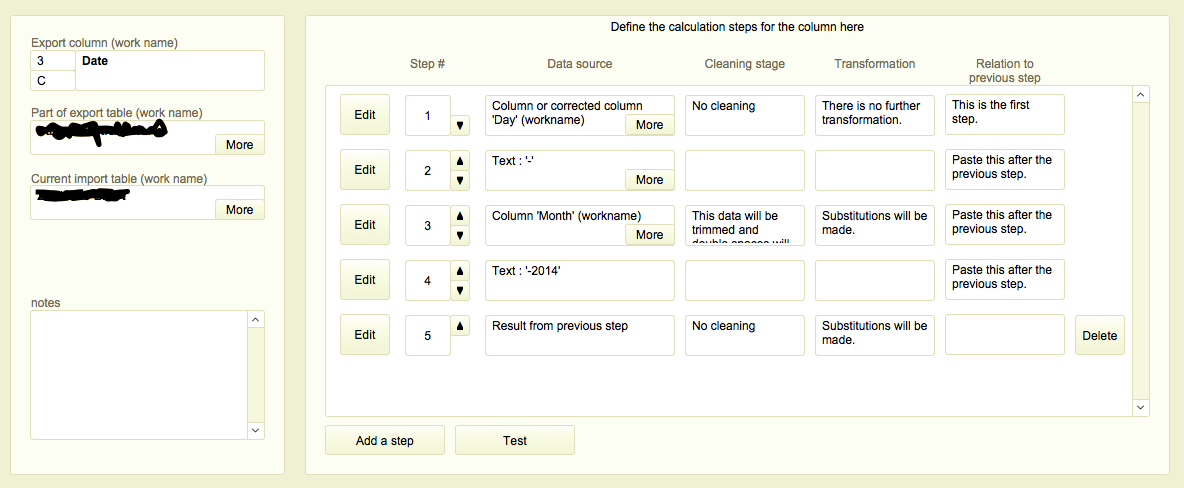Image resolution: width=1184 pixels, height=488 pixels.
Task: Expand More for Column 'Month' source
Action: tap(649, 235)
